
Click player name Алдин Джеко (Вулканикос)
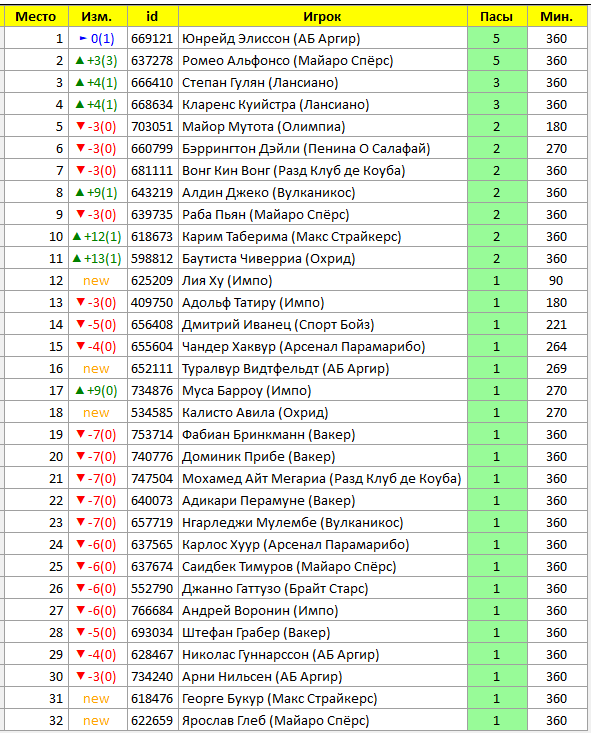pyautogui.click(x=268, y=193)
